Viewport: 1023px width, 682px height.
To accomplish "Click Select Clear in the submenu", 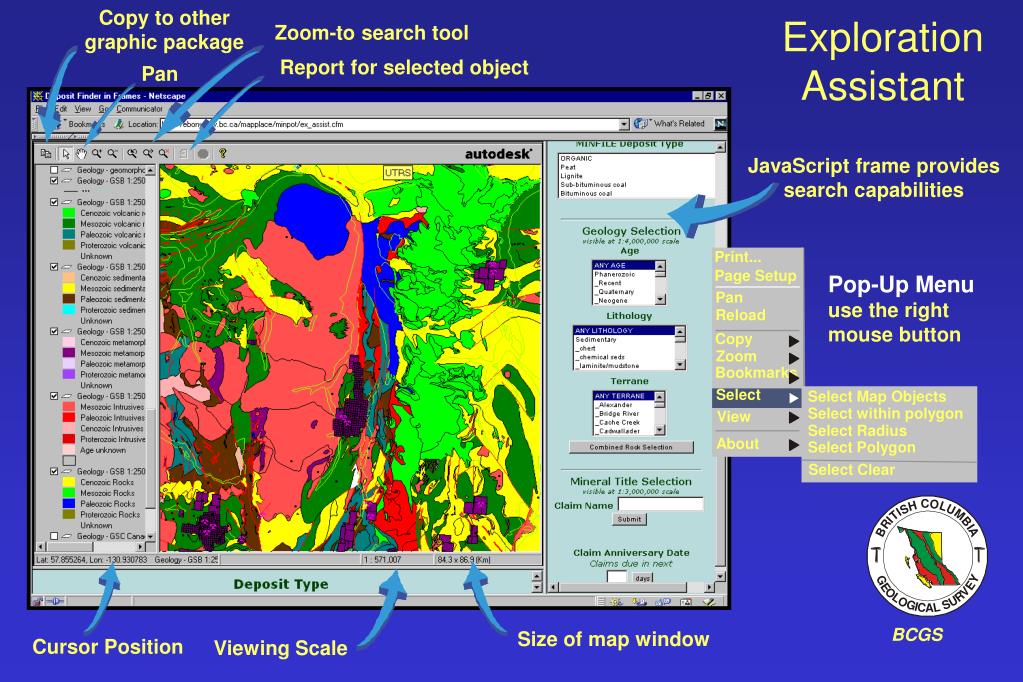I will click(852, 470).
